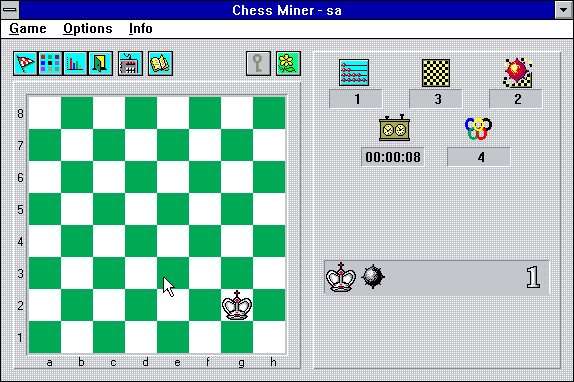Click the mine icon beside the king
Screen dimensions: 574x382
click(373, 277)
